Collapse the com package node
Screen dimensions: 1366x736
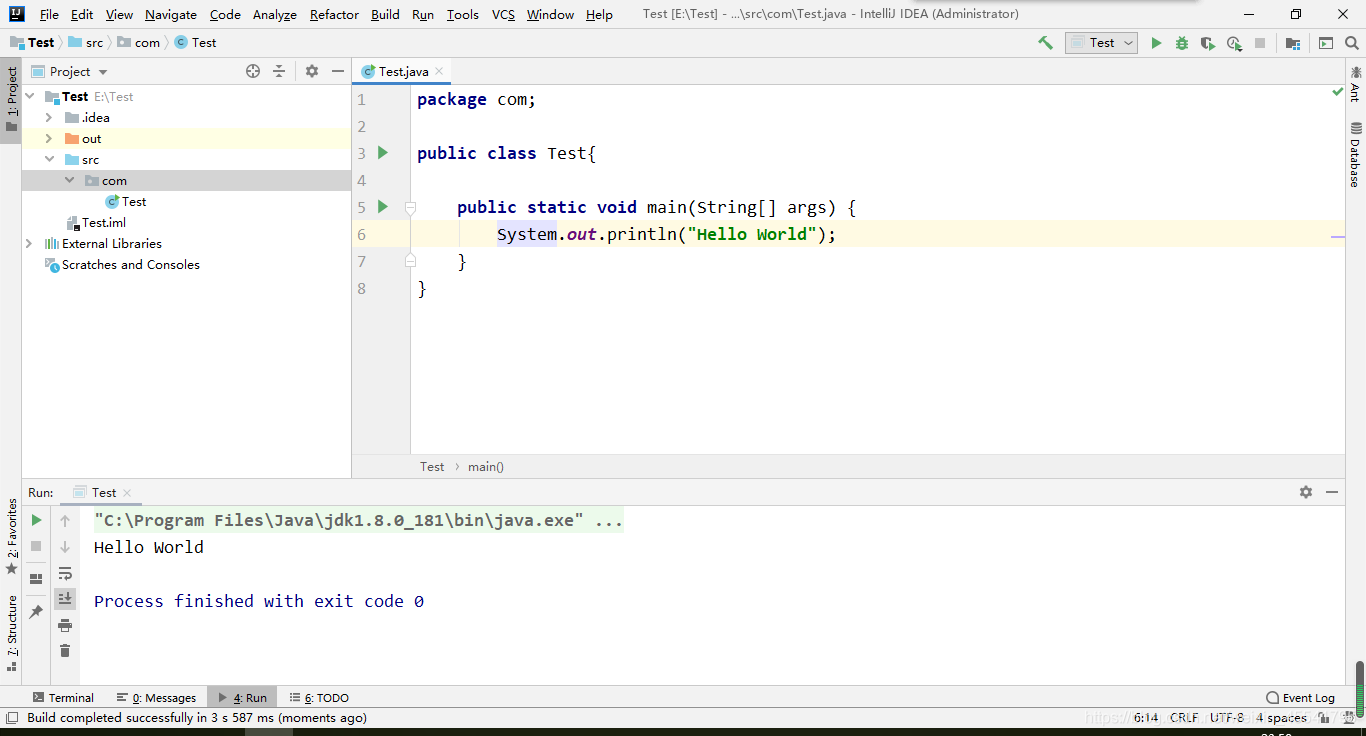coord(69,181)
